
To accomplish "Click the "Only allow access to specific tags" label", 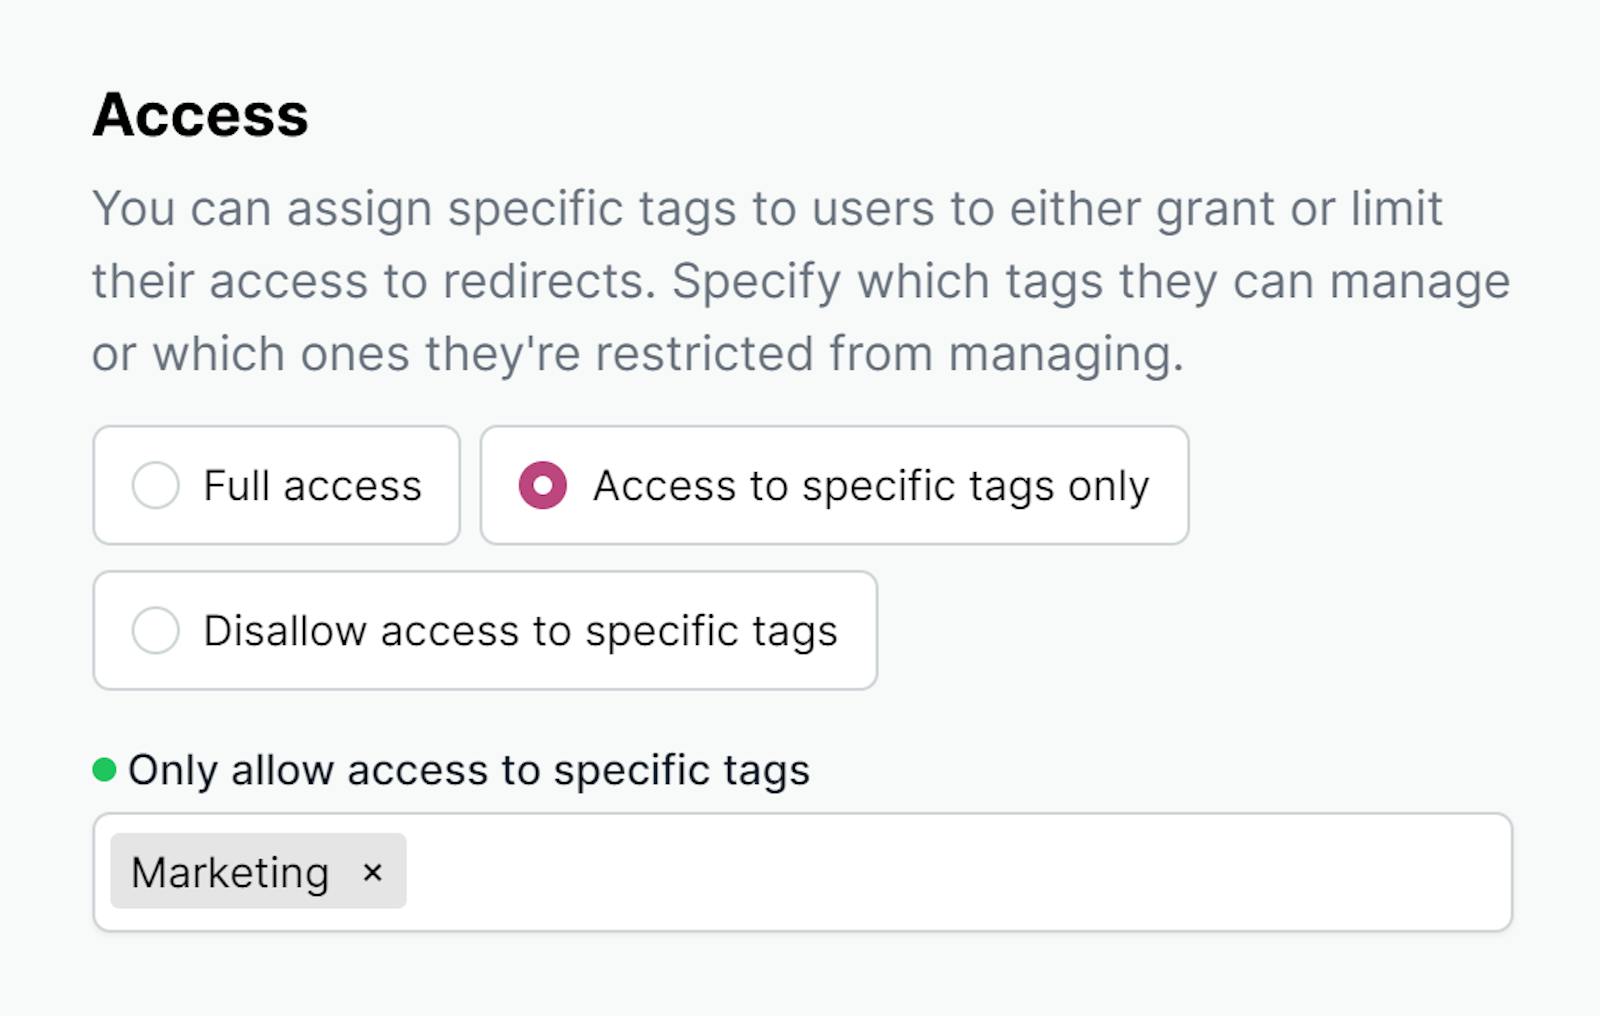I will pos(468,770).
